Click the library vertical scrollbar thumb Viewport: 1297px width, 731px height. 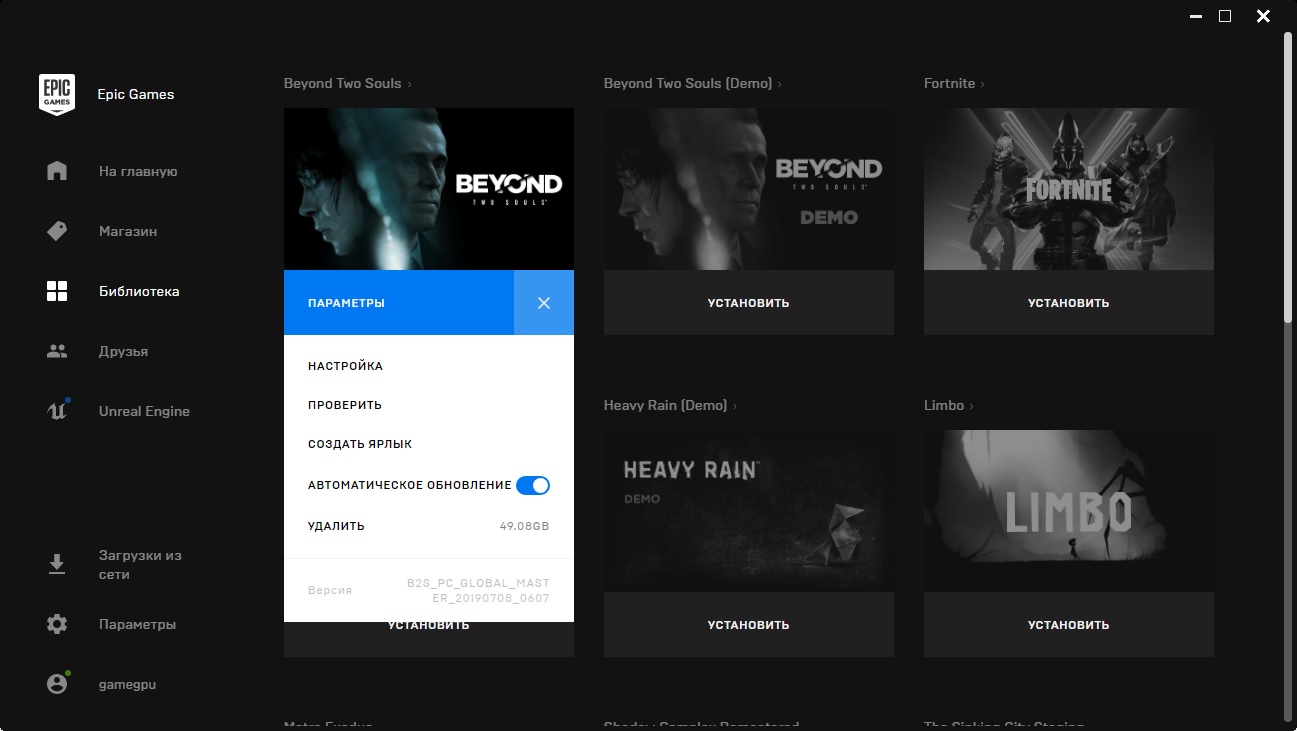click(1288, 180)
